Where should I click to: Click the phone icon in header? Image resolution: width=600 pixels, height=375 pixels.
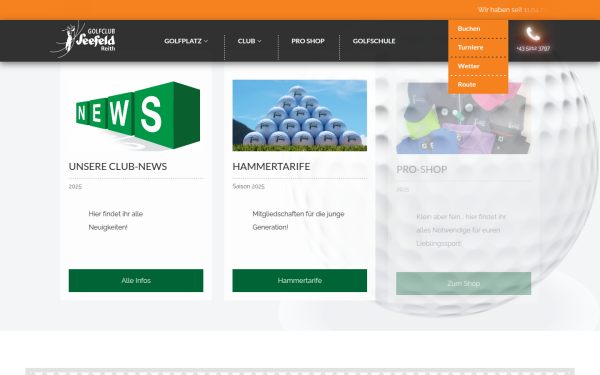pos(533,34)
